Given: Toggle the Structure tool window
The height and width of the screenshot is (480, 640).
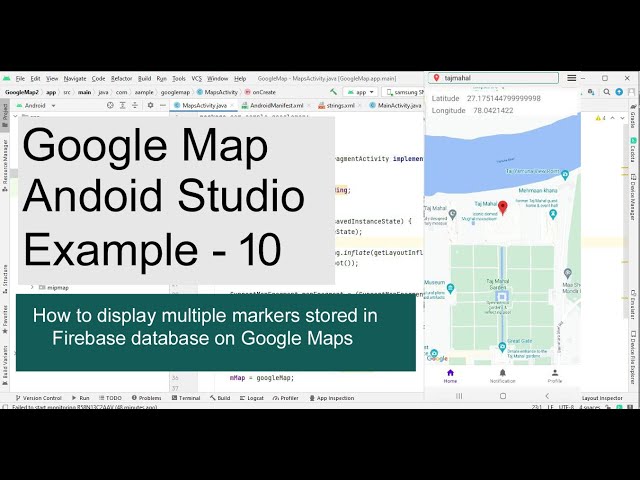Looking at the screenshot, I should [x=5, y=279].
